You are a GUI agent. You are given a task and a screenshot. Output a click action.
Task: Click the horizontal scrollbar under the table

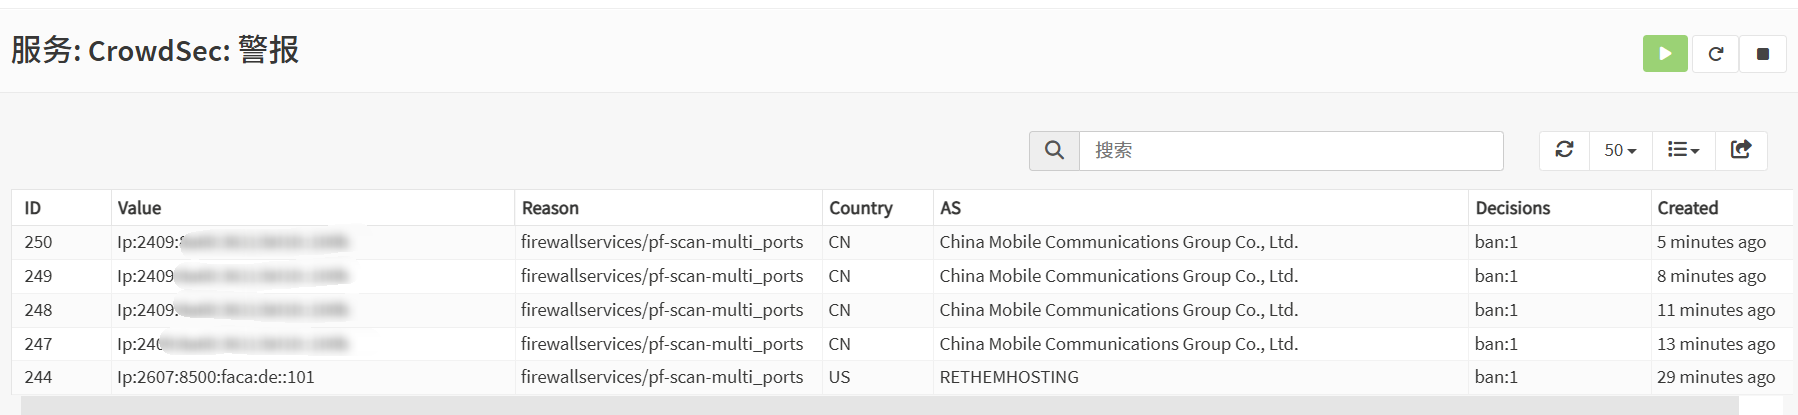click(x=880, y=405)
